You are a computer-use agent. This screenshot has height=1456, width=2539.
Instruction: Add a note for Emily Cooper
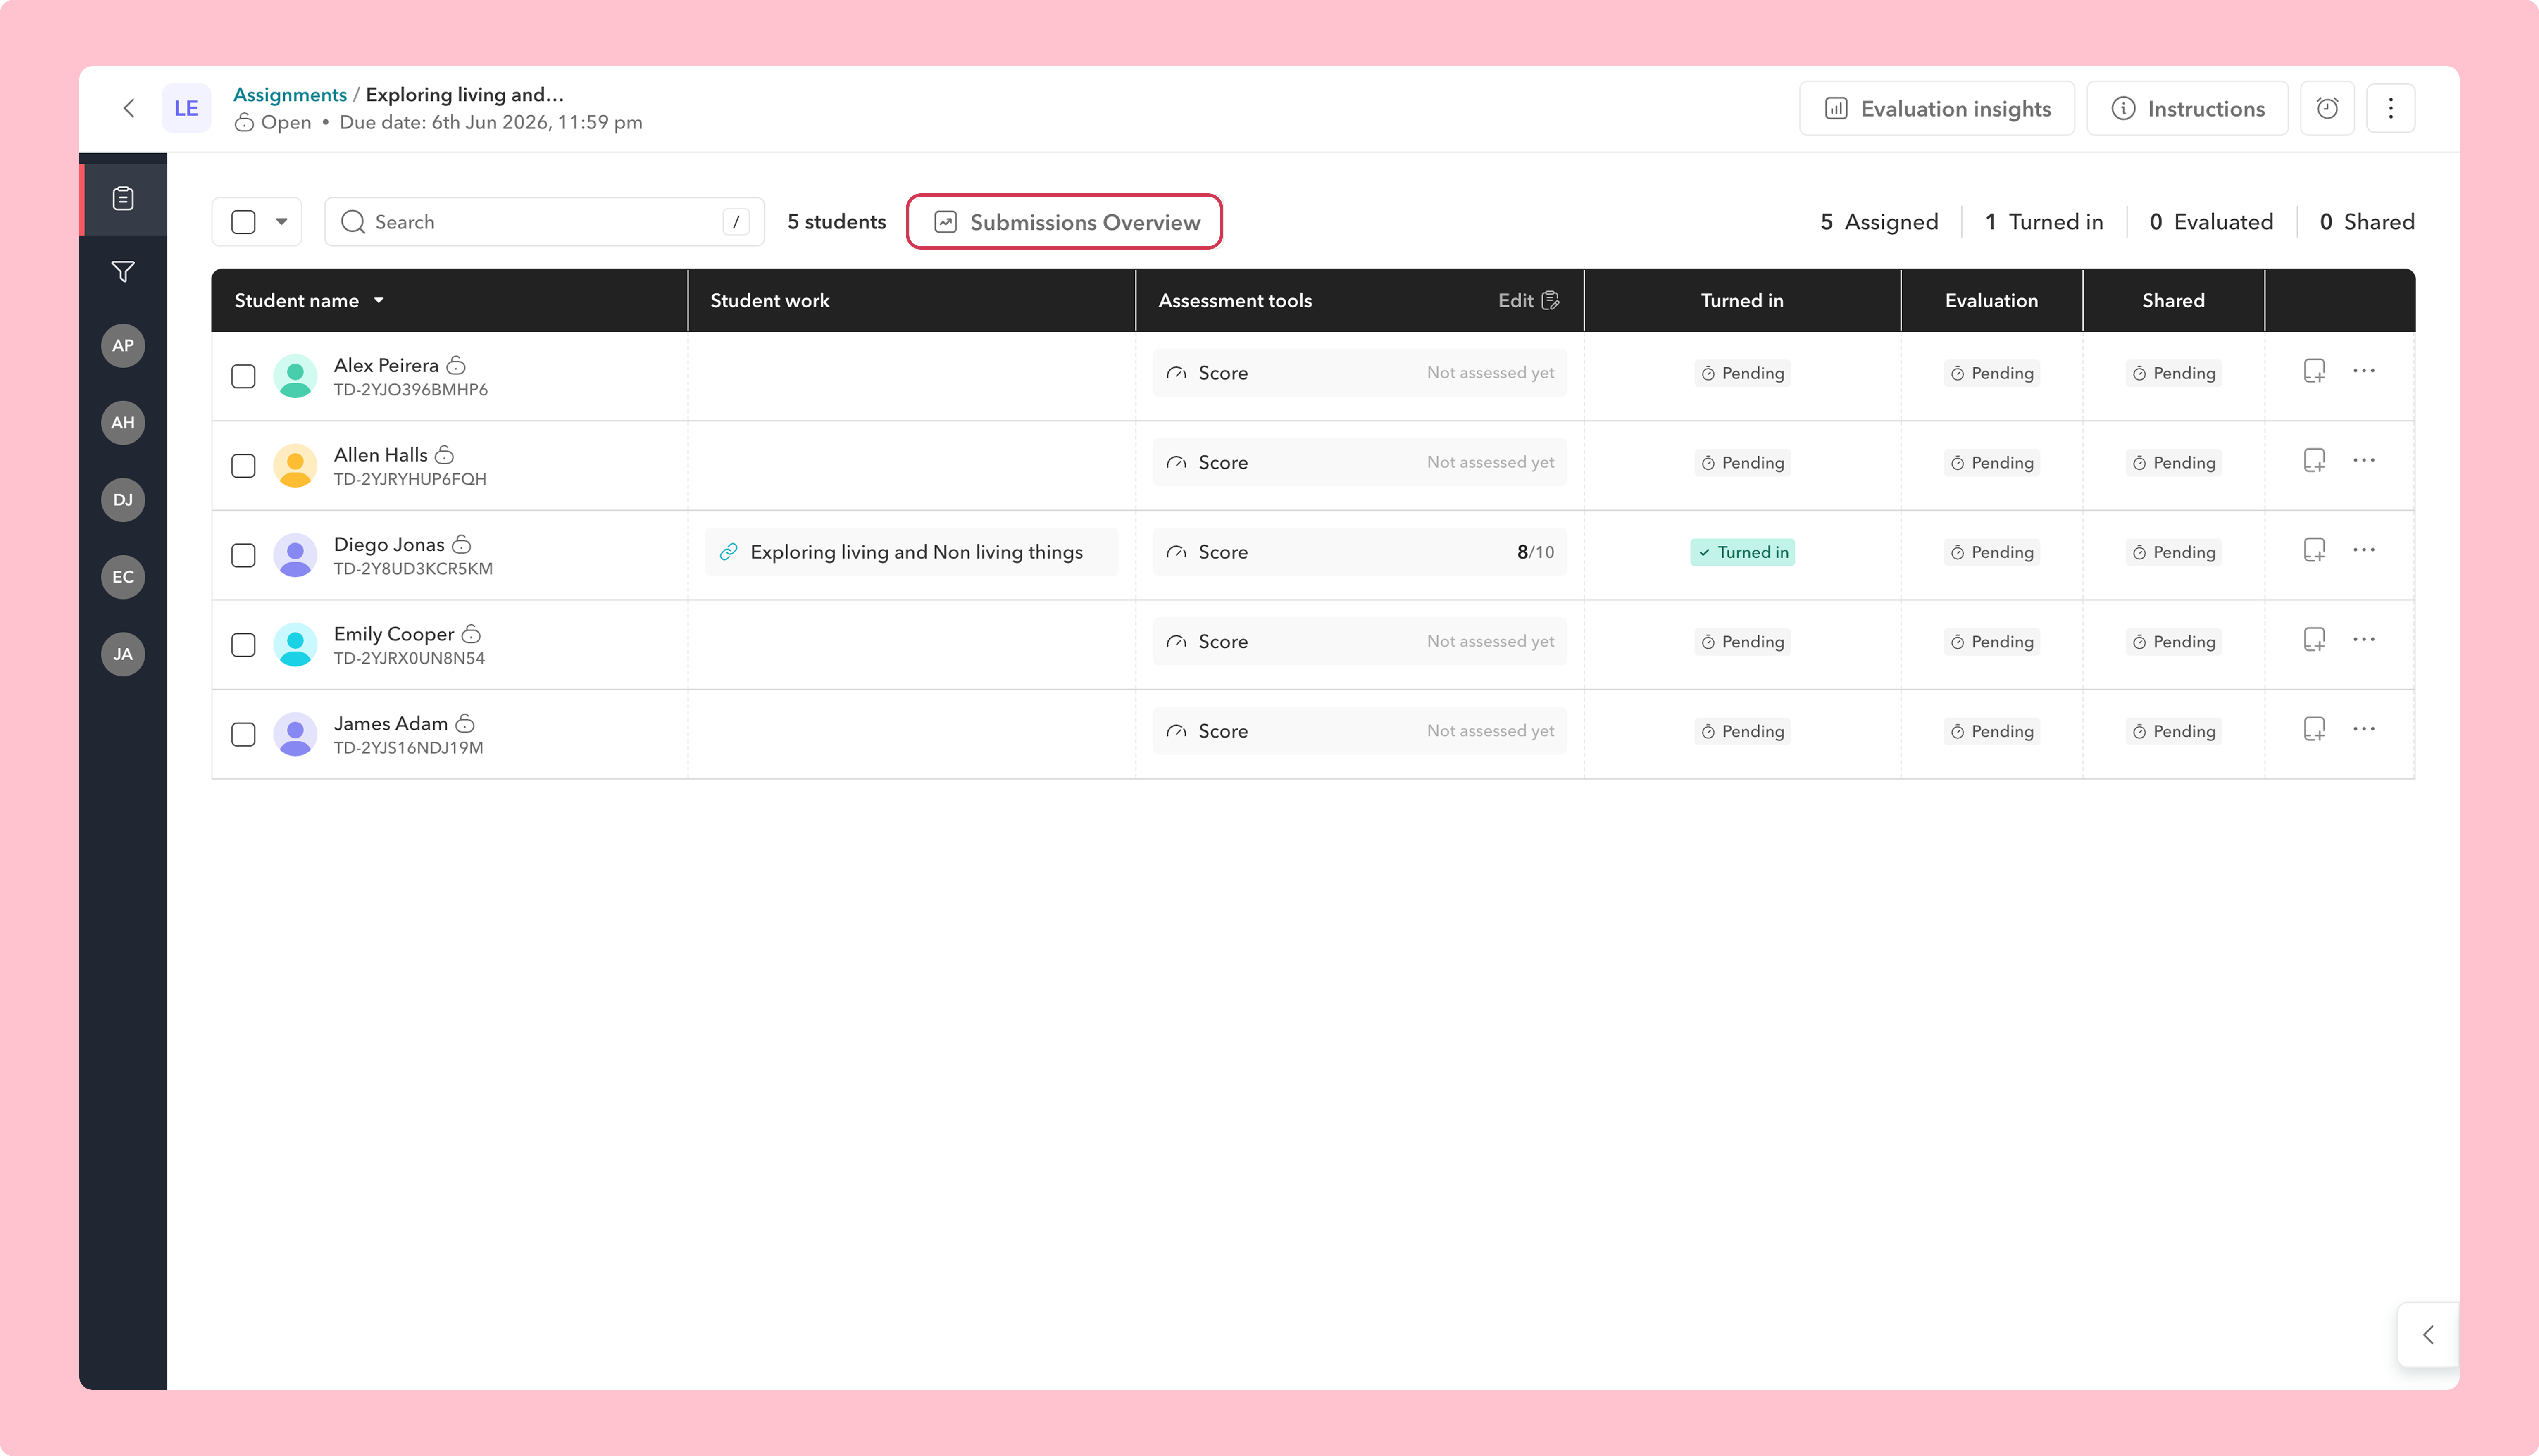pos(2314,640)
